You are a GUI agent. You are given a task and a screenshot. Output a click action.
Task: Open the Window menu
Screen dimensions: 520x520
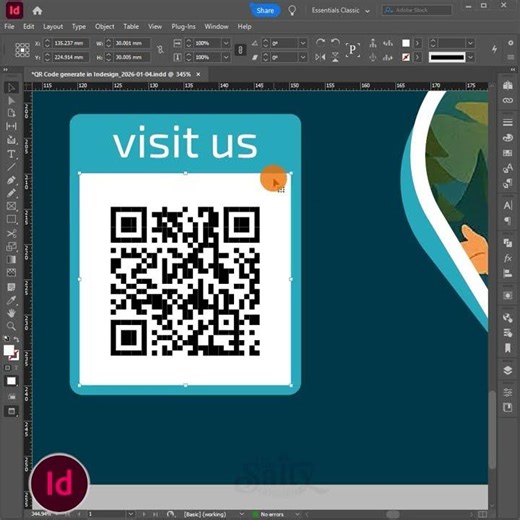pos(216,27)
